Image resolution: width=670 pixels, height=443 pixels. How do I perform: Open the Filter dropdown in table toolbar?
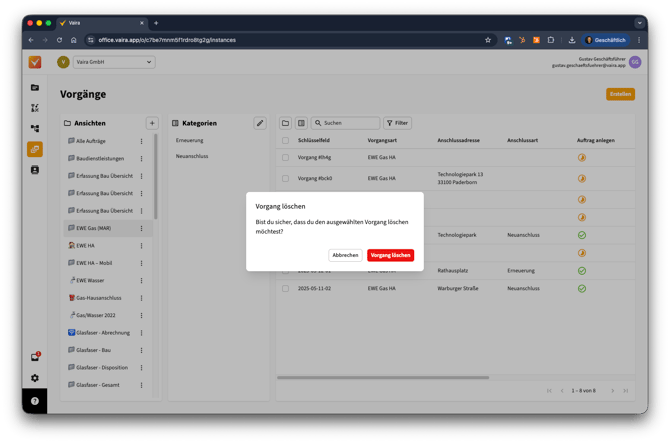point(397,123)
